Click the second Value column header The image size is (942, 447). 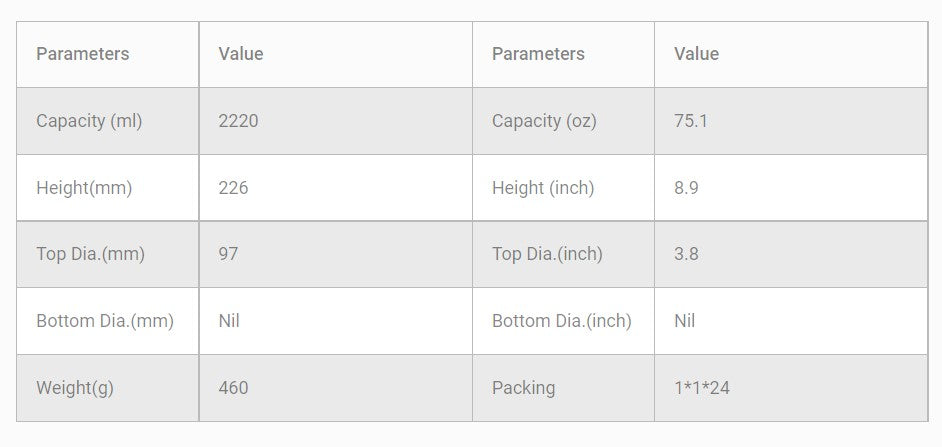pos(696,54)
